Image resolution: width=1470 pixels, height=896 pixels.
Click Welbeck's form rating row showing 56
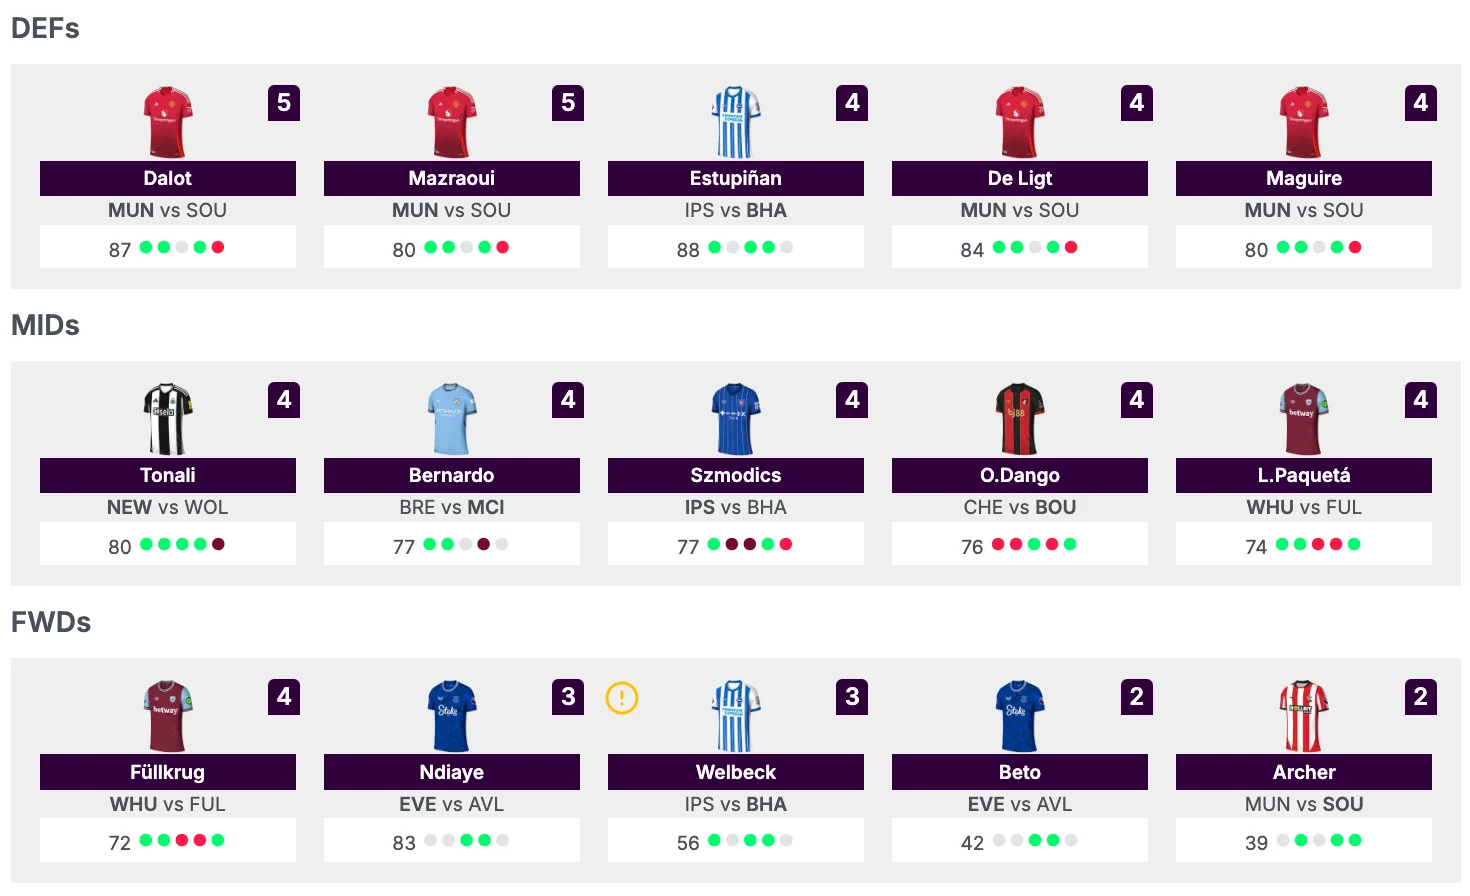[735, 842]
